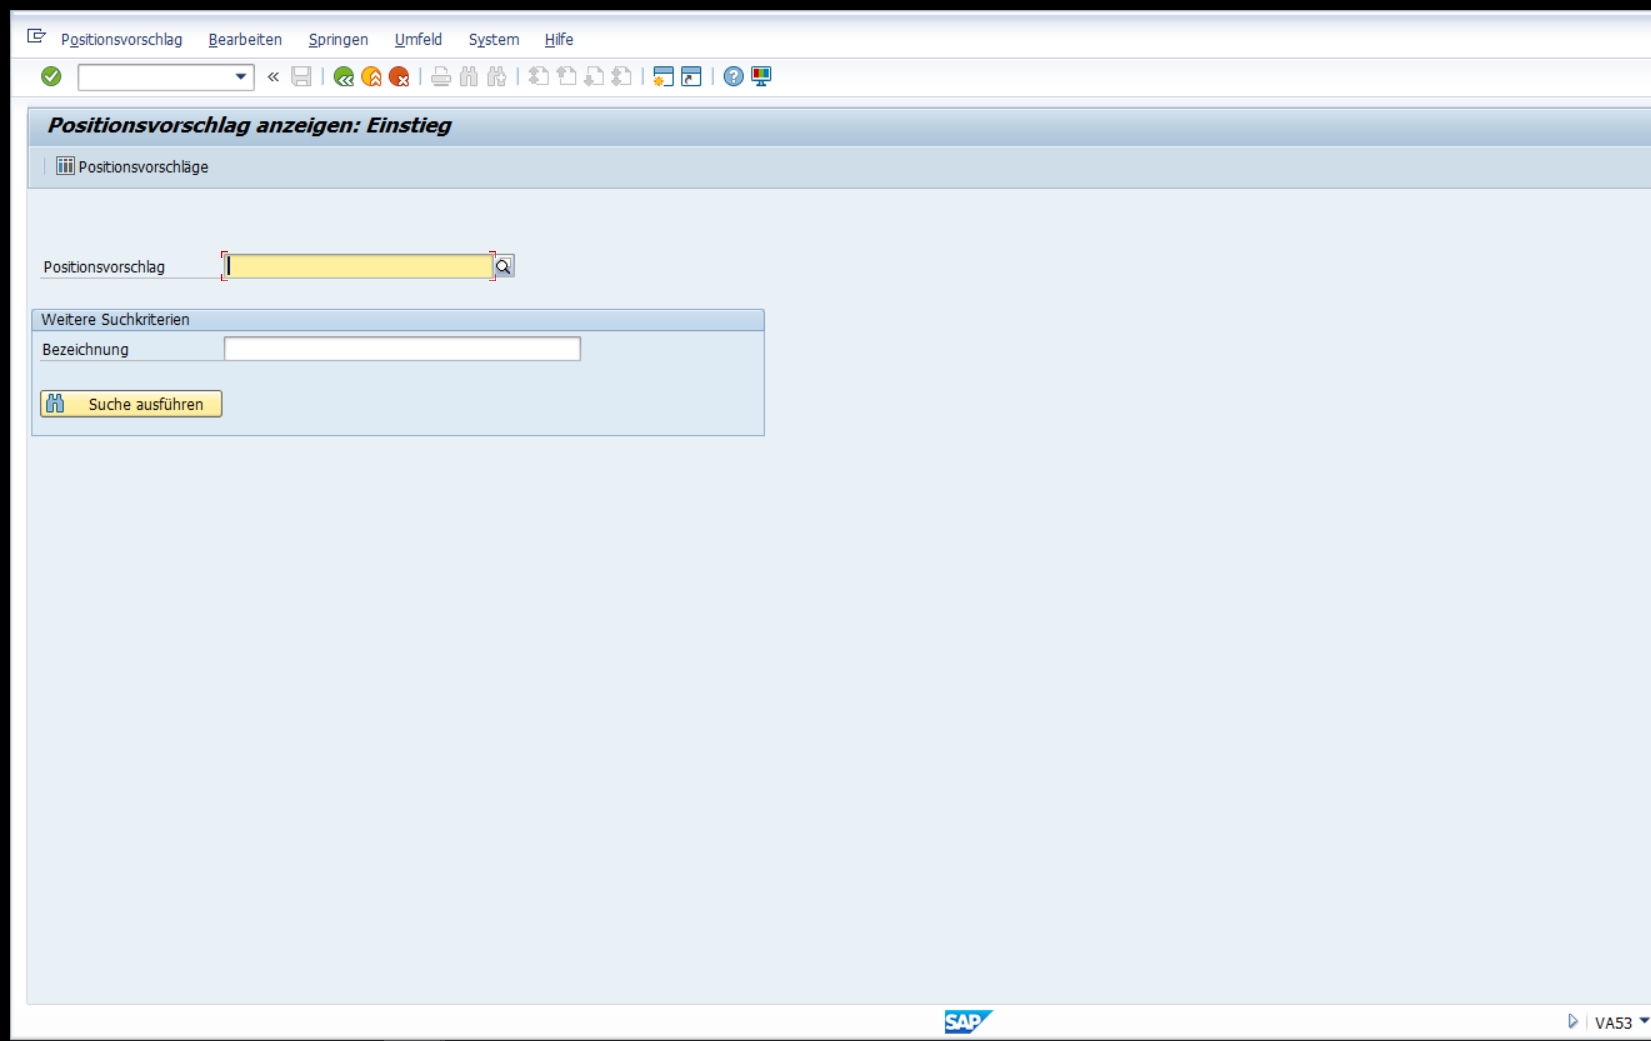Click the green Back arrow icon
The width and height of the screenshot is (1651, 1041).
point(343,76)
